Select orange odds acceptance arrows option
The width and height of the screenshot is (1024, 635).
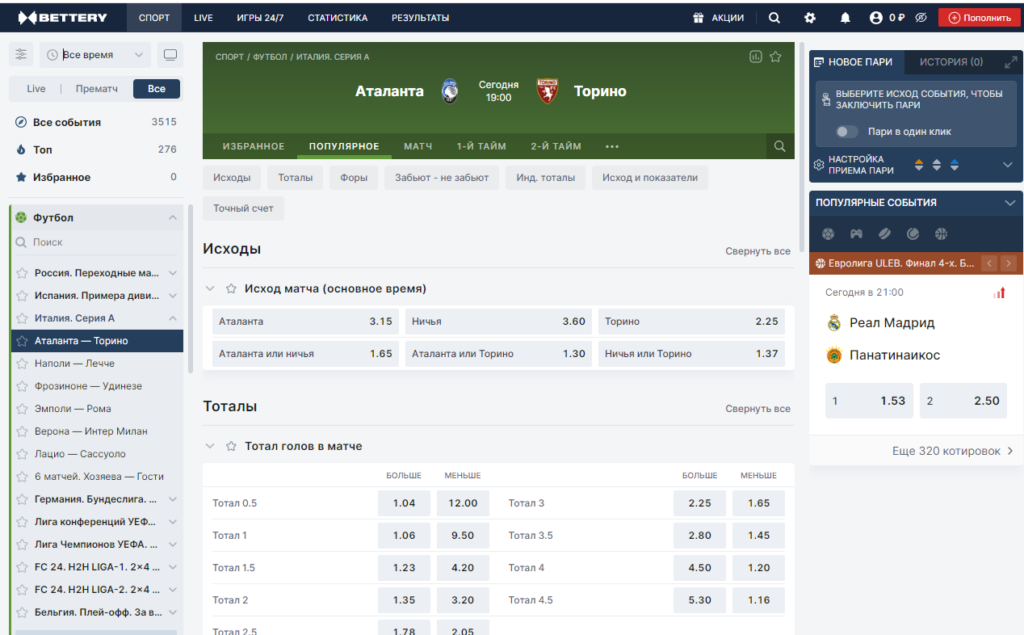[919, 165]
